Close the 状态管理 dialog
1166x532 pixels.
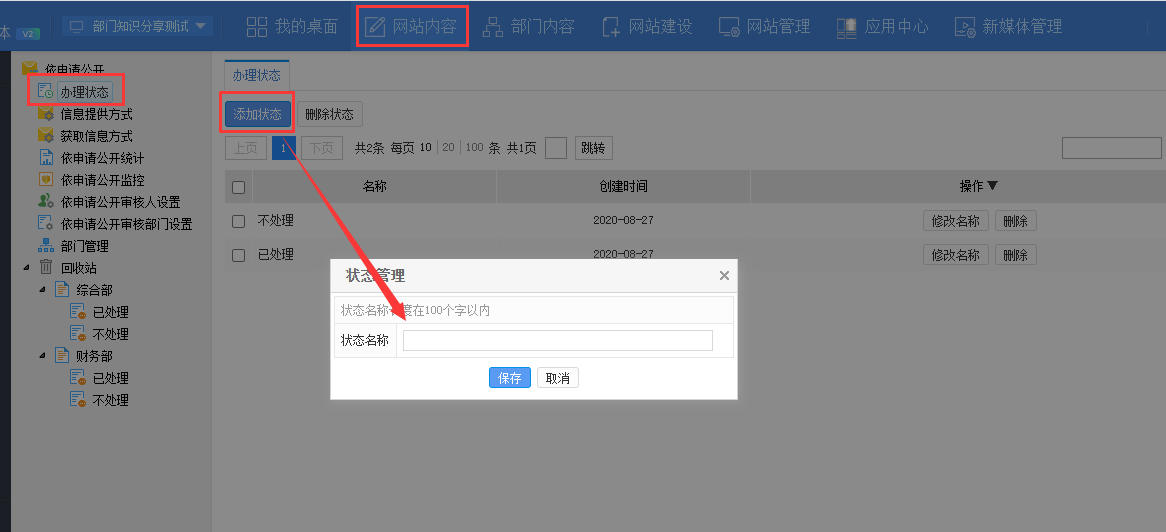[x=724, y=276]
